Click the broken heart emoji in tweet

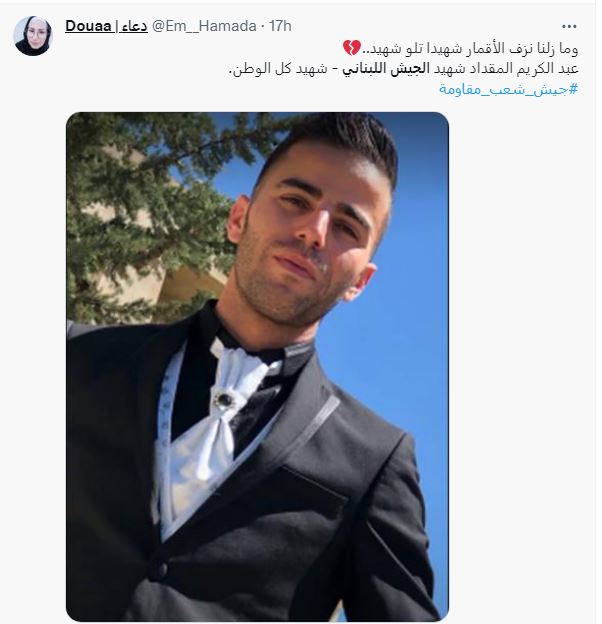click(352, 48)
